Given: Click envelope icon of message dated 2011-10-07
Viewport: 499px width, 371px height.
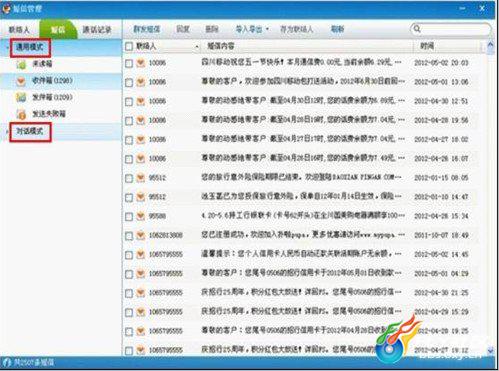Looking at the screenshot, I should [141, 235].
